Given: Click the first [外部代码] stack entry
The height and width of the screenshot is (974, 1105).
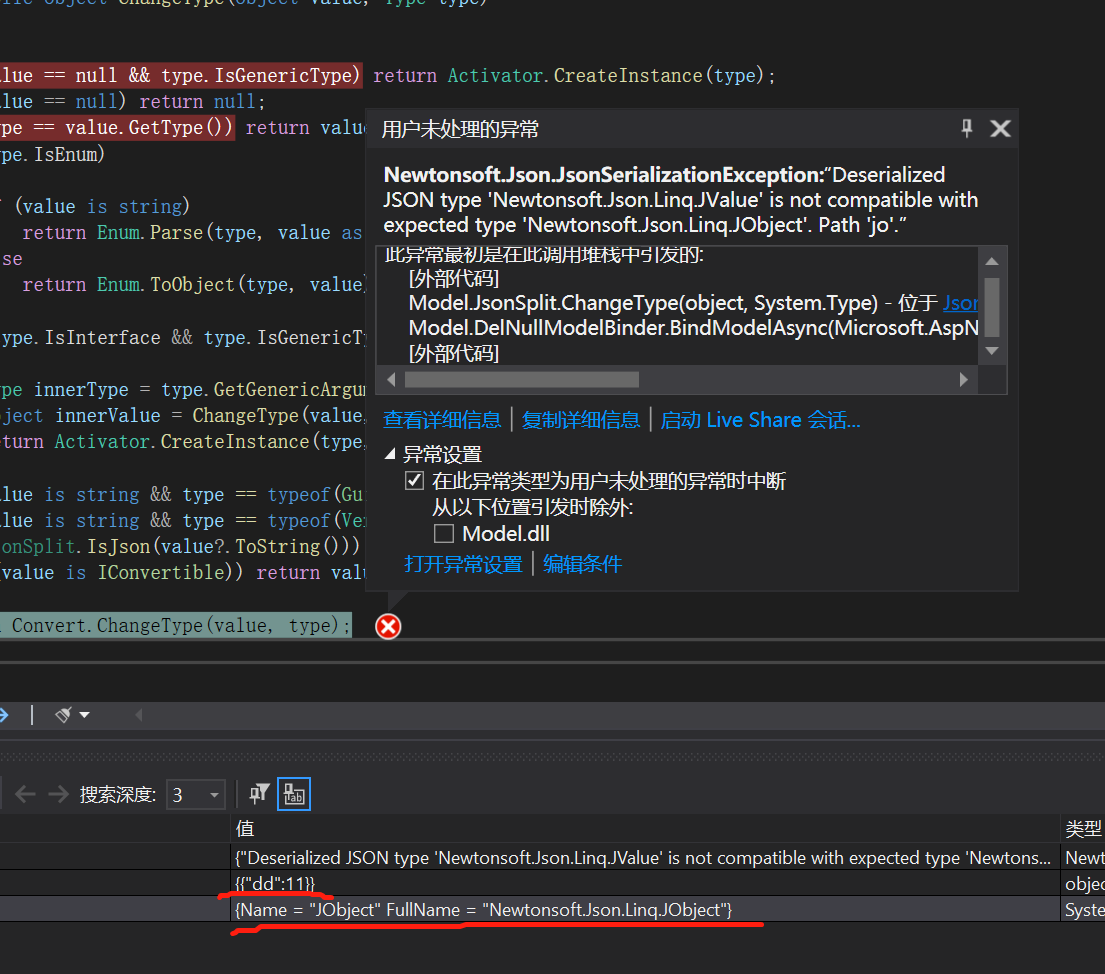Looking at the screenshot, I should pos(454,278).
